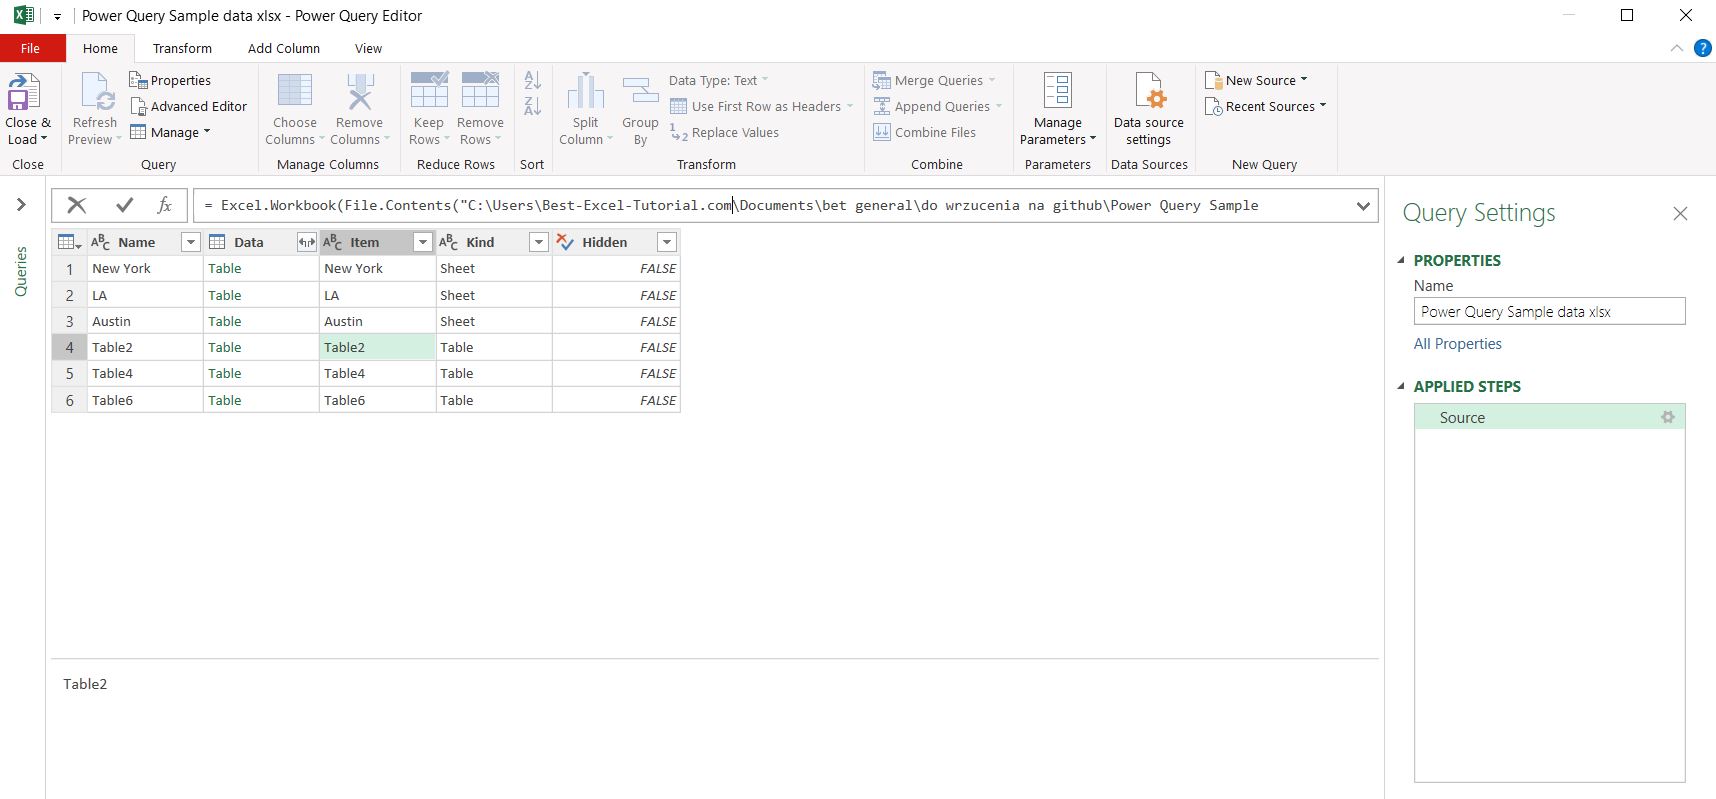Click the Keep Rows icon
The width and height of the screenshot is (1716, 799).
point(429,90)
